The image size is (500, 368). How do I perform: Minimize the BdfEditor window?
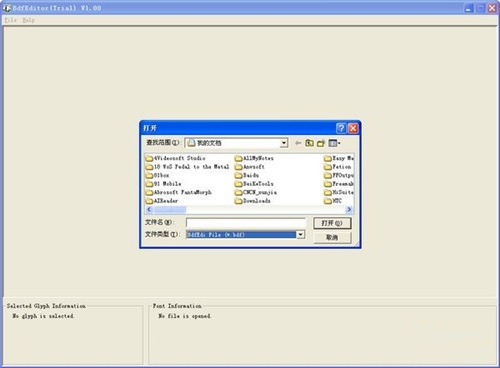[469, 8]
